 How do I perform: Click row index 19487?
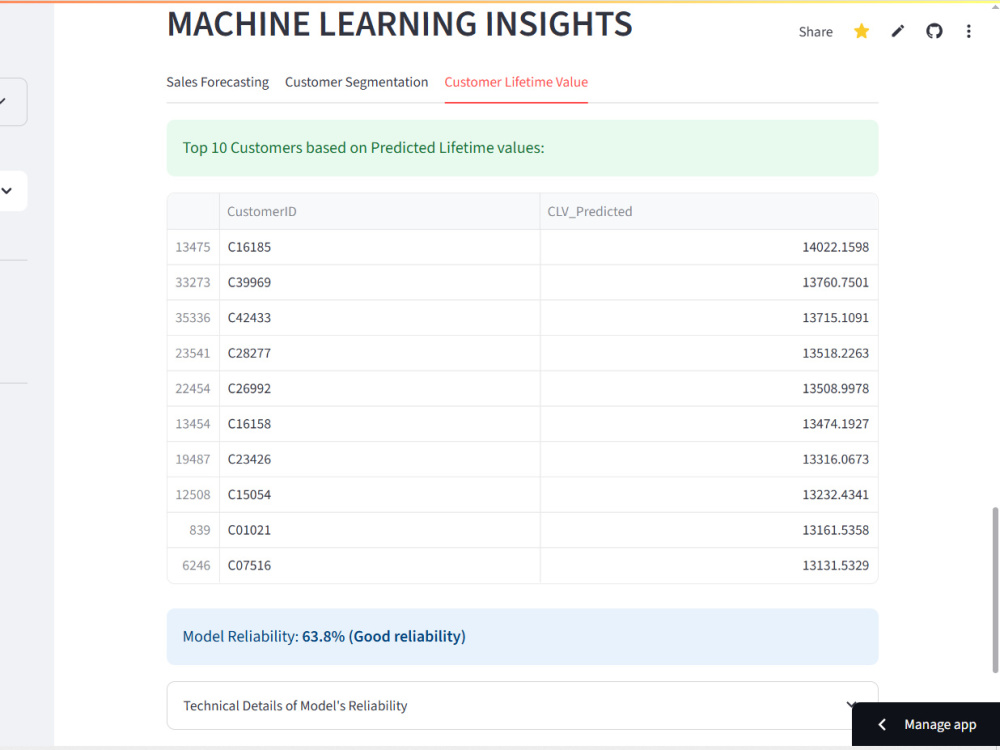[x=193, y=459]
